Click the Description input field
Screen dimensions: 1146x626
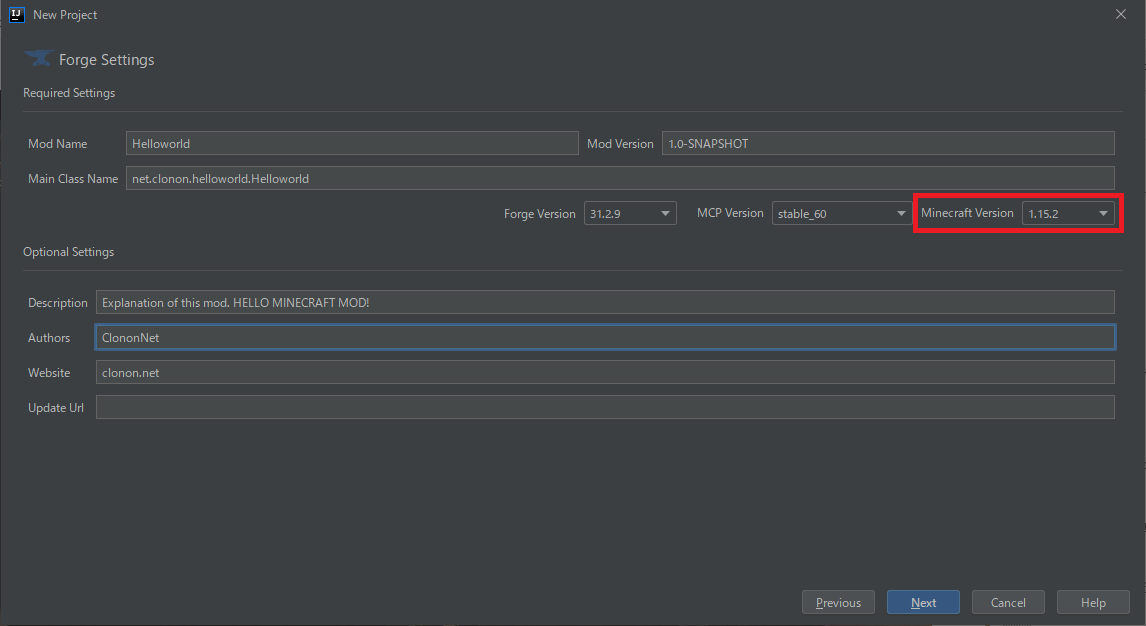[x=605, y=302]
